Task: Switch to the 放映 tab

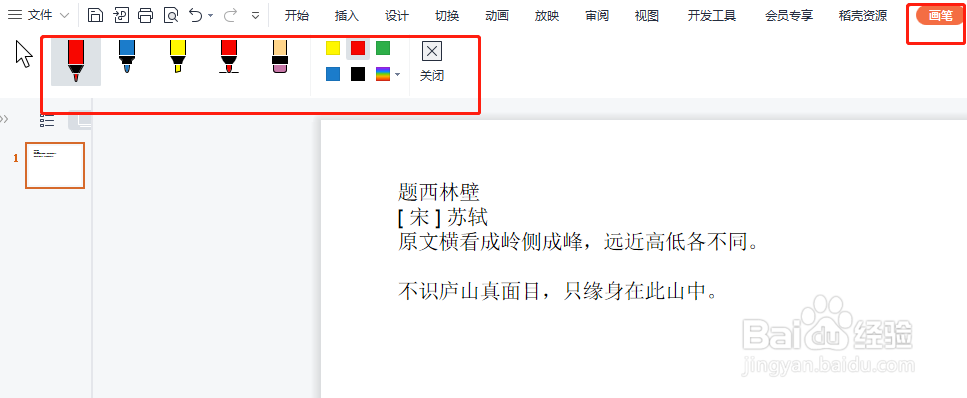Action: (547, 16)
